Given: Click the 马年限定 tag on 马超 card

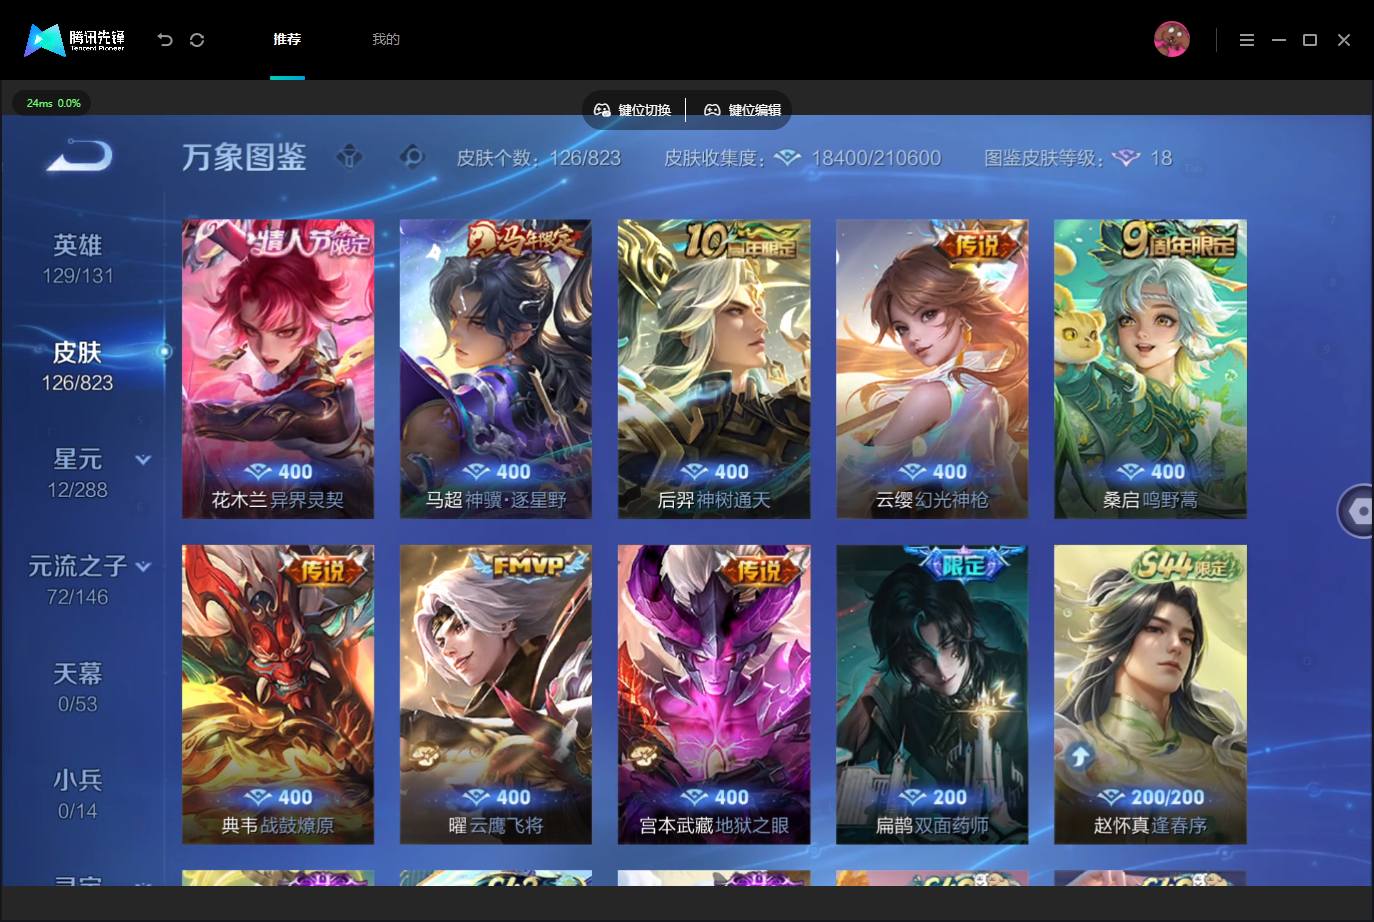Looking at the screenshot, I should click(525, 241).
